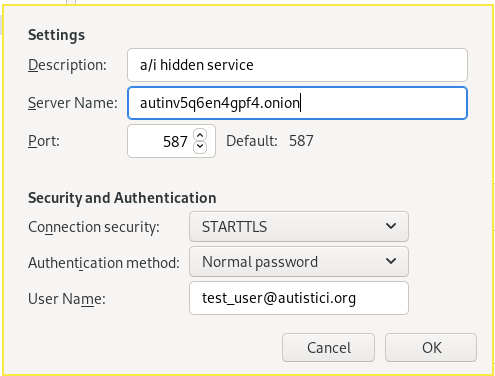Click the User Name label
The height and width of the screenshot is (376, 495).
pyautogui.click(x=67, y=299)
